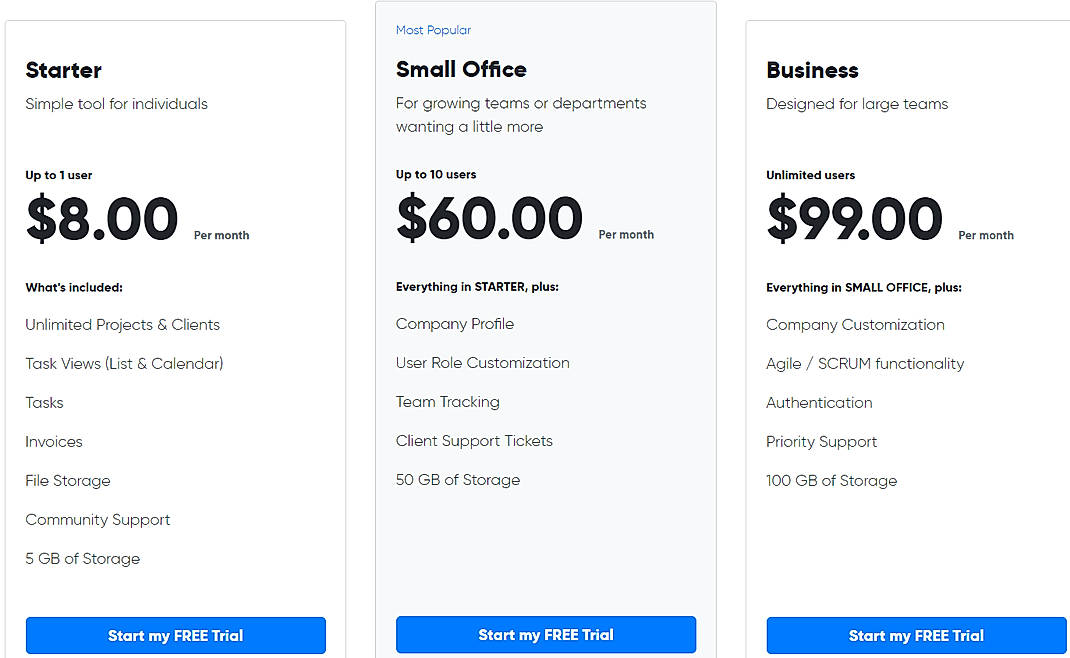Click Start my FREE Trial under Small Office plan
This screenshot has width=1070, height=658.
pos(546,634)
